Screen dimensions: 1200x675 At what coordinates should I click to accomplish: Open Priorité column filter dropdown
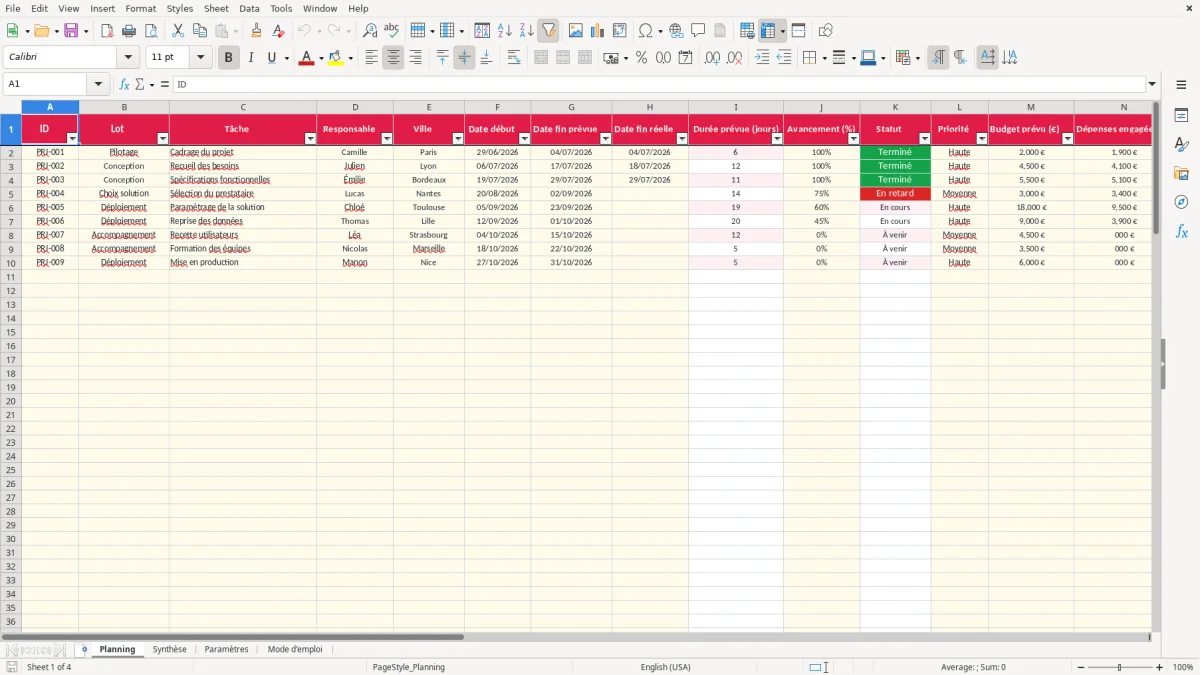click(981, 139)
